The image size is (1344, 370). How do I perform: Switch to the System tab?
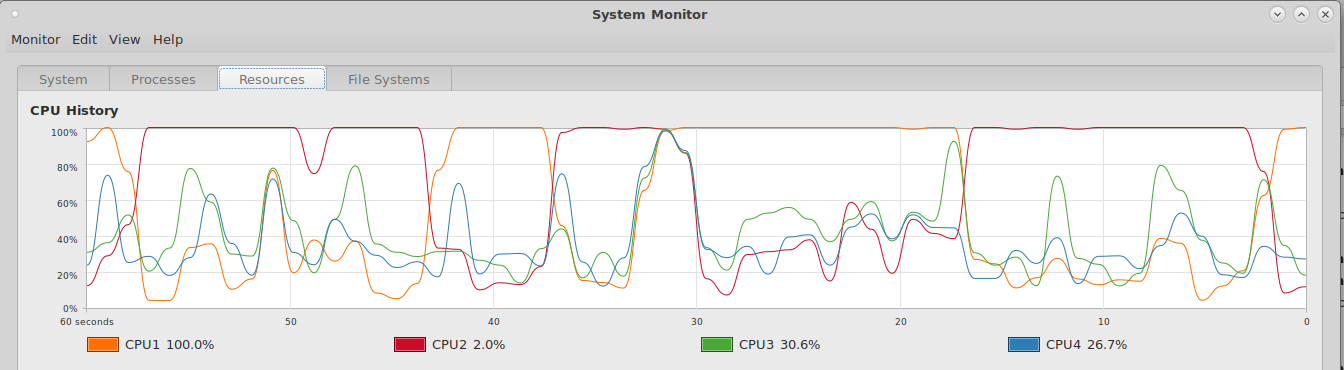click(63, 79)
